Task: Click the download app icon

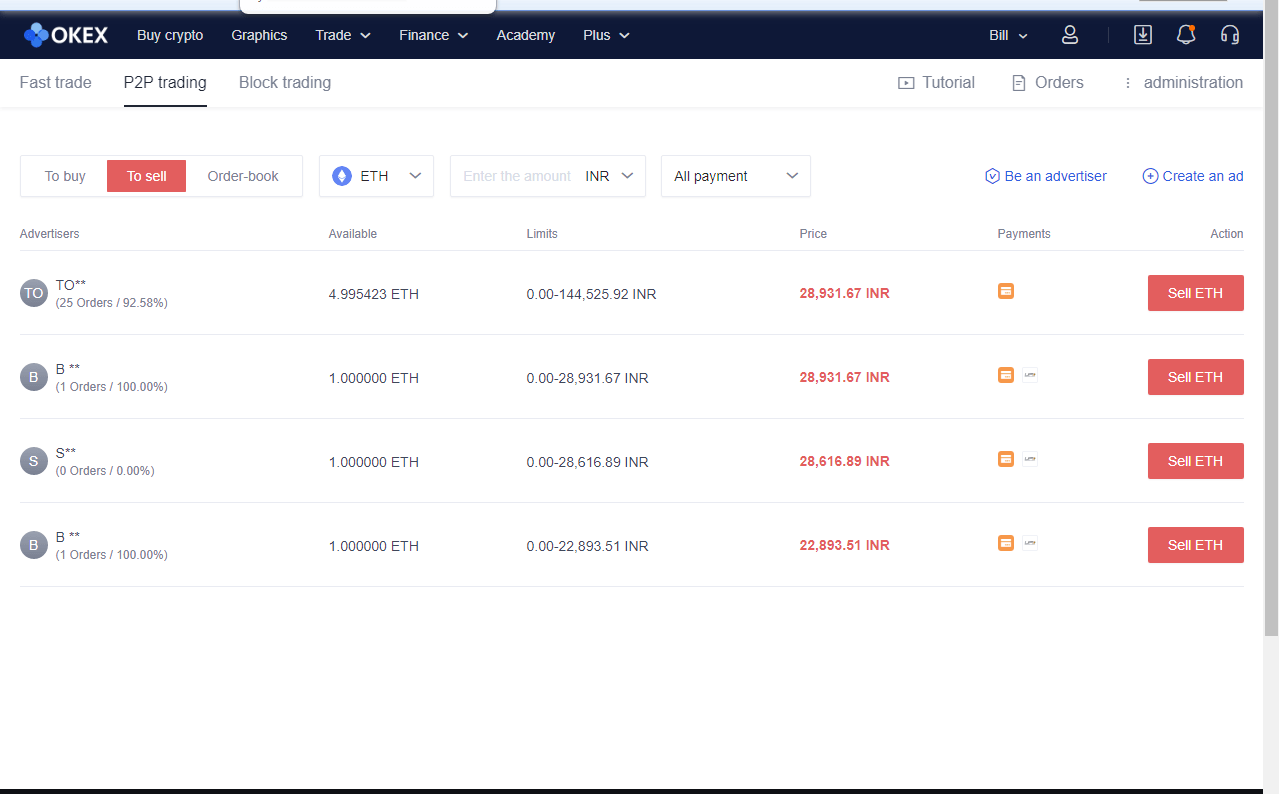Action: 1142,35
